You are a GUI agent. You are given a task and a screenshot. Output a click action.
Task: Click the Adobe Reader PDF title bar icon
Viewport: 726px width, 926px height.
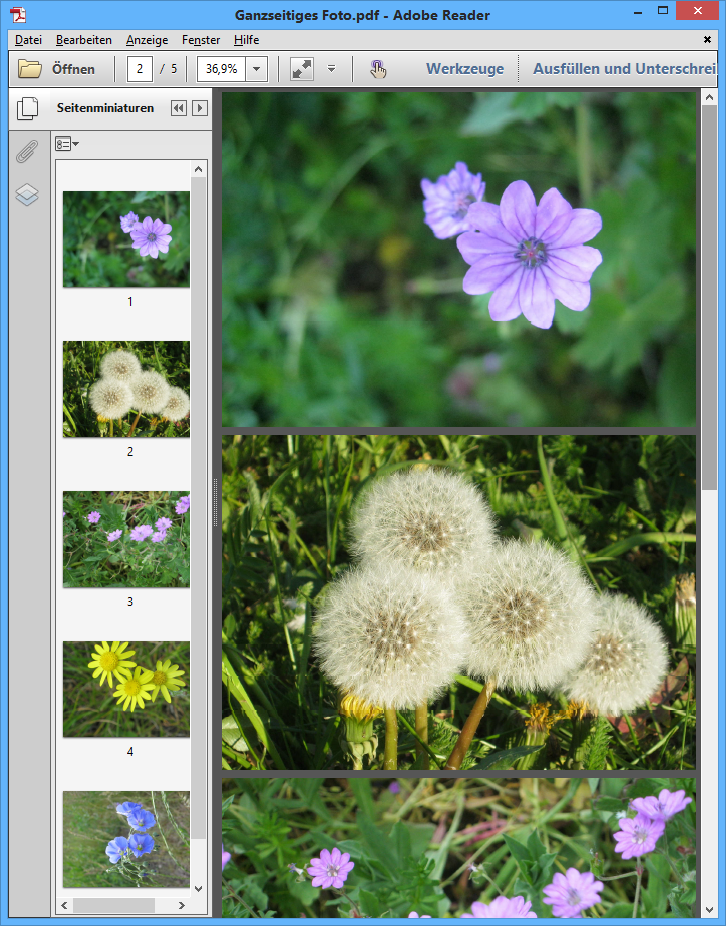coord(18,14)
